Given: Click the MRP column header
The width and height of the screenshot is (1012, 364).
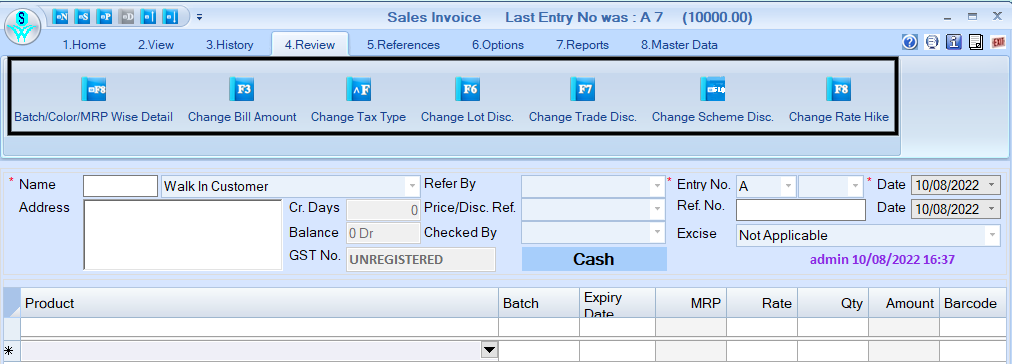Looking at the screenshot, I should 691,303.
